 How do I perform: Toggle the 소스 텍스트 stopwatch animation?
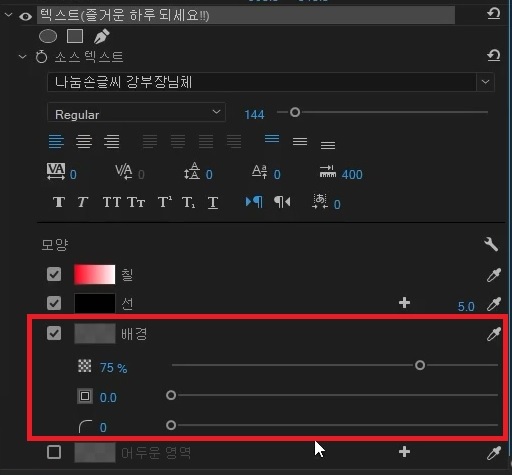pyautogui.click(x=42, y=57)
